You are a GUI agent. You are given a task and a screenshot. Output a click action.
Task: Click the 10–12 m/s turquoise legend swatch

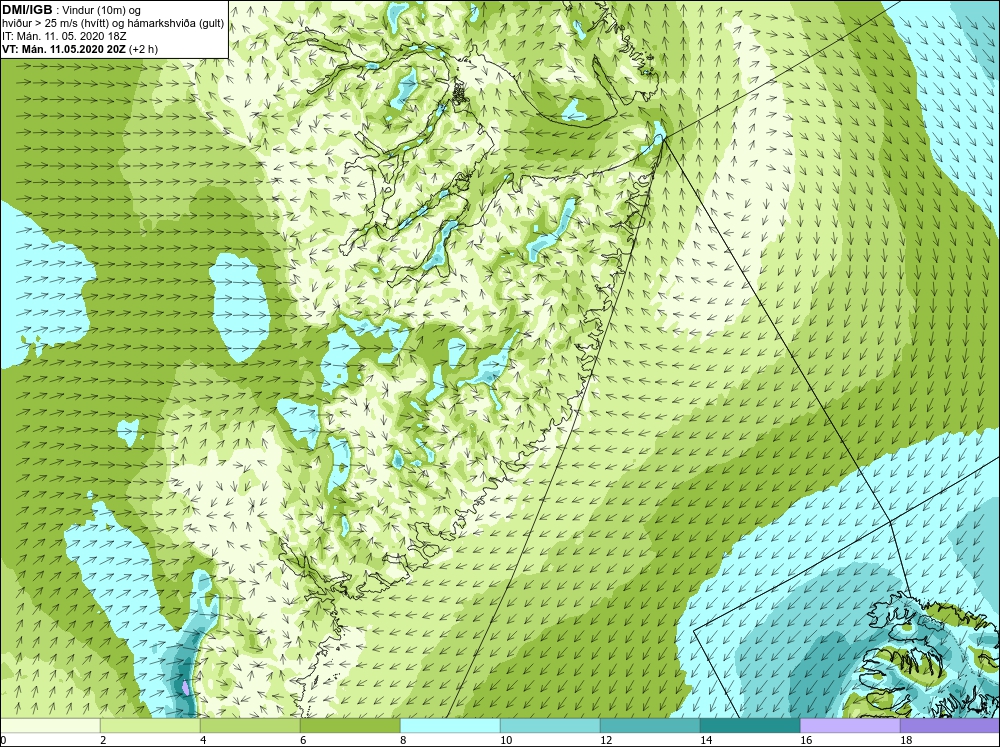550,726
